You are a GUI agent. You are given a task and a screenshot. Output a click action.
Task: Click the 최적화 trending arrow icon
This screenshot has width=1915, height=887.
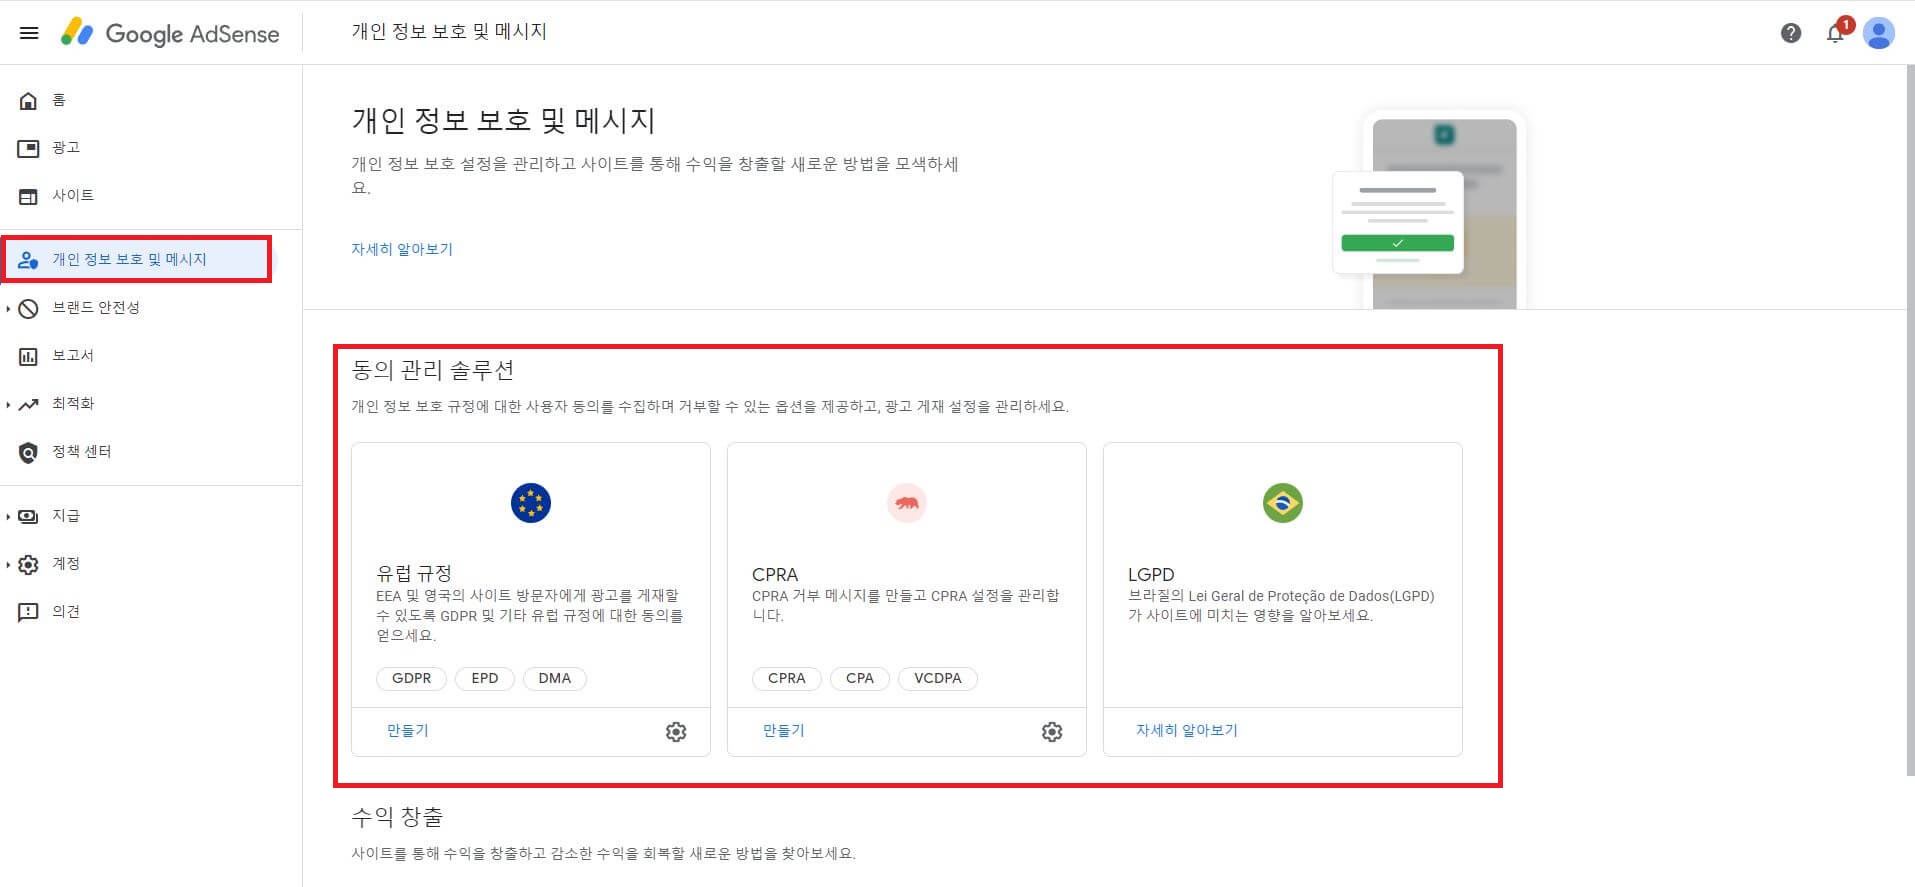click(29, 404)
